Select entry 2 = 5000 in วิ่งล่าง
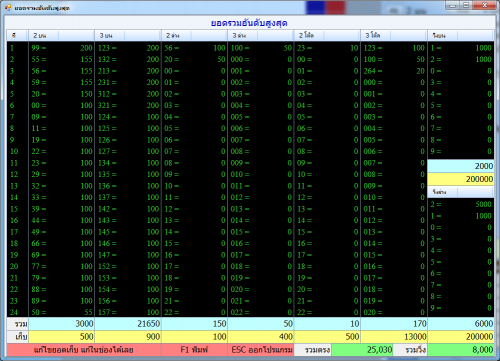Viewport: 500px width, 361px height. click(x=461, y=204)
